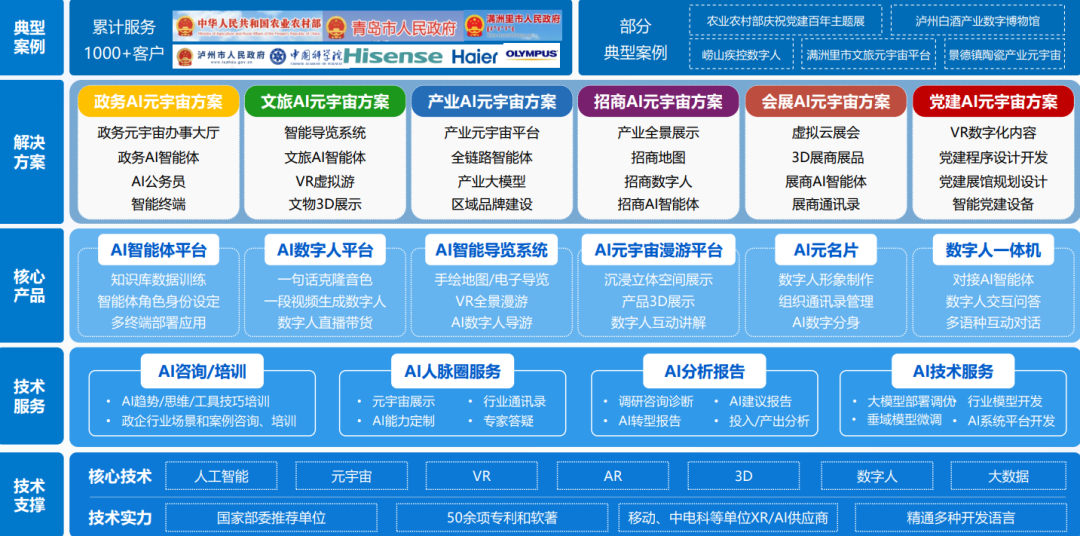Click the 农业农村部庆祝党建百年主题展 case box
The image size is (1080, 536).
point(785,20)
